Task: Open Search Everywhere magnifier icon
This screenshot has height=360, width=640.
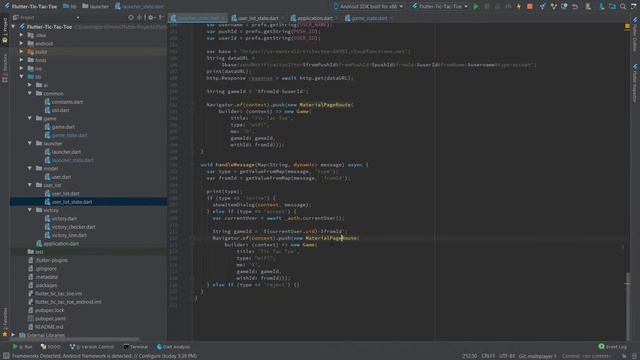Action: pos(623,7)
